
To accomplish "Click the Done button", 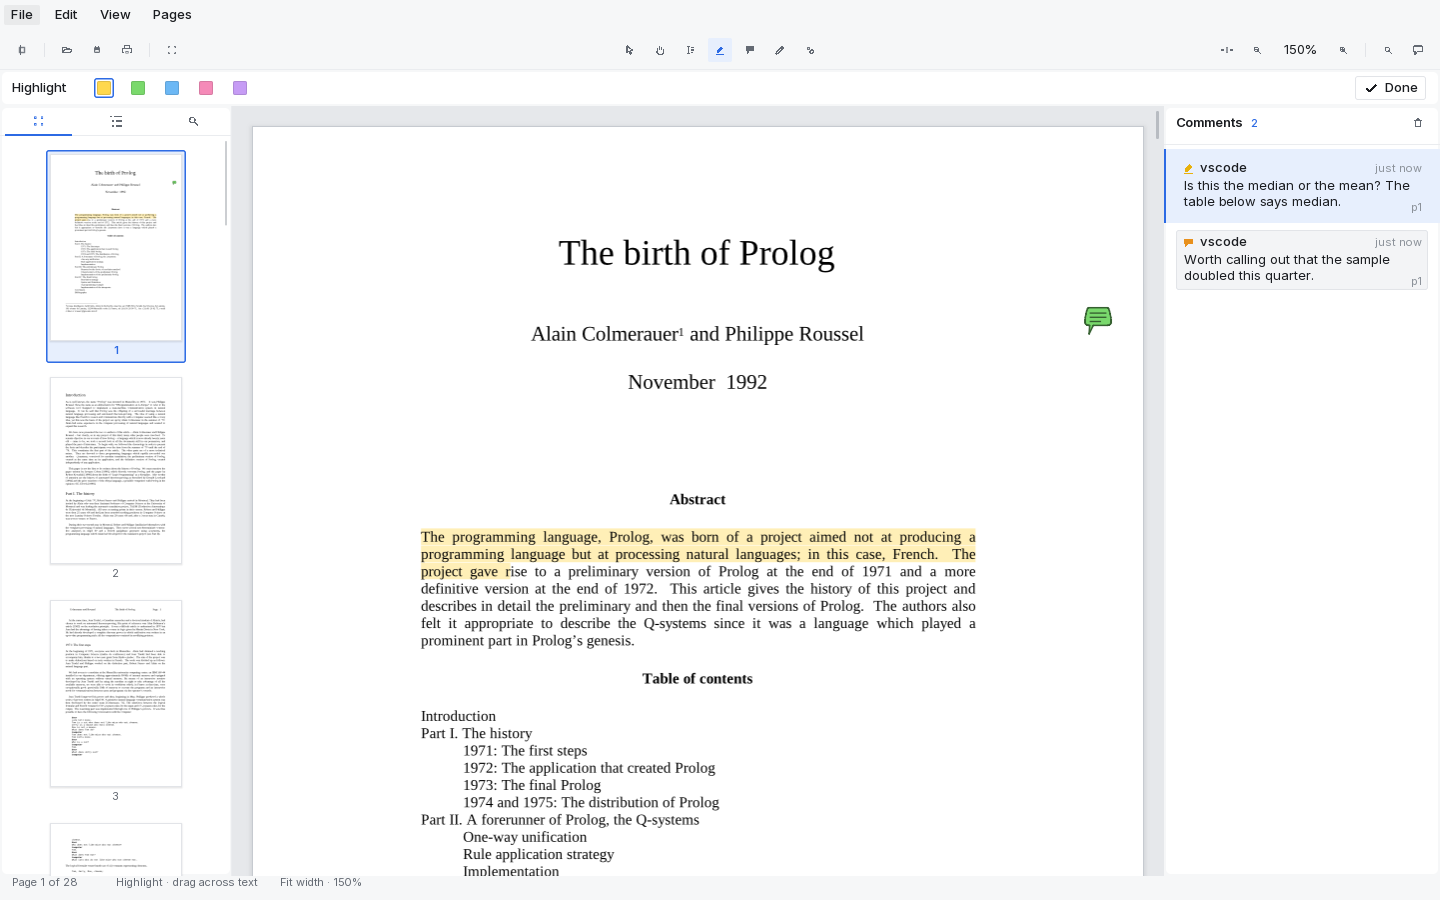I will tap(1391, 88).
